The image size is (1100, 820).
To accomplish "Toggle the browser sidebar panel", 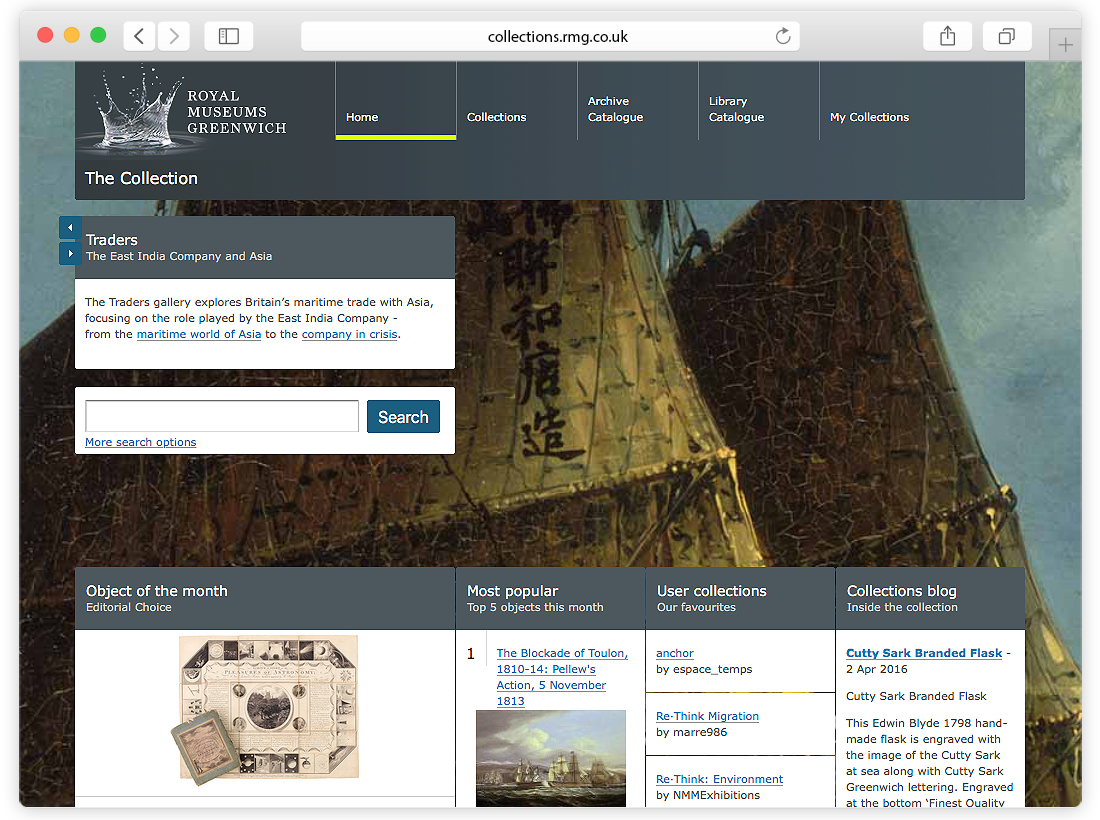I will point(229,36).
